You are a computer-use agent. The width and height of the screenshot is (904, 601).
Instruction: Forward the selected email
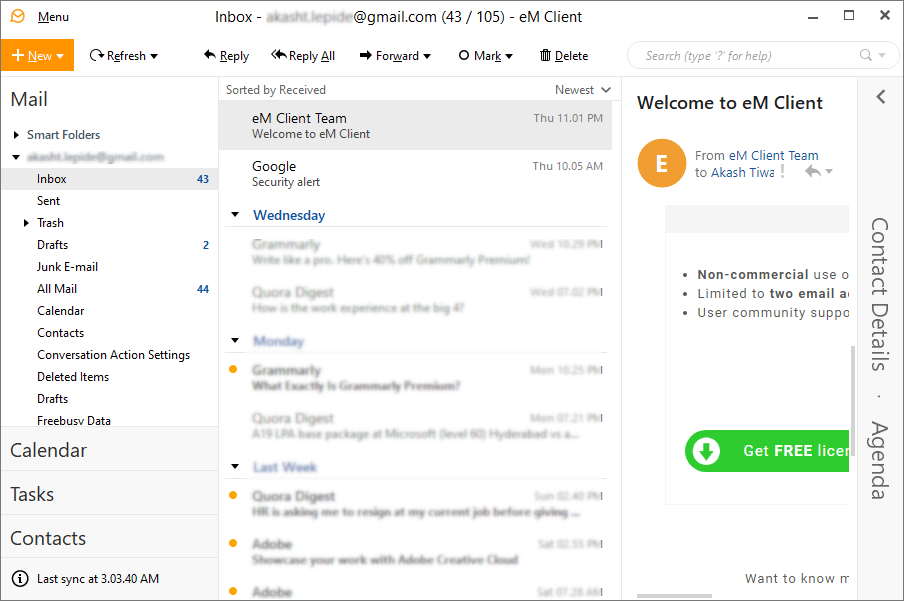389,55
